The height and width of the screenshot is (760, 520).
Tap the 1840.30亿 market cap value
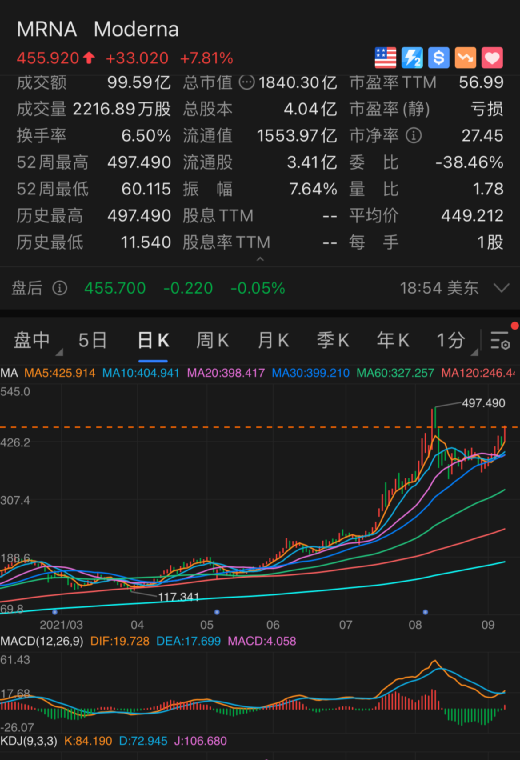[298, 82]
